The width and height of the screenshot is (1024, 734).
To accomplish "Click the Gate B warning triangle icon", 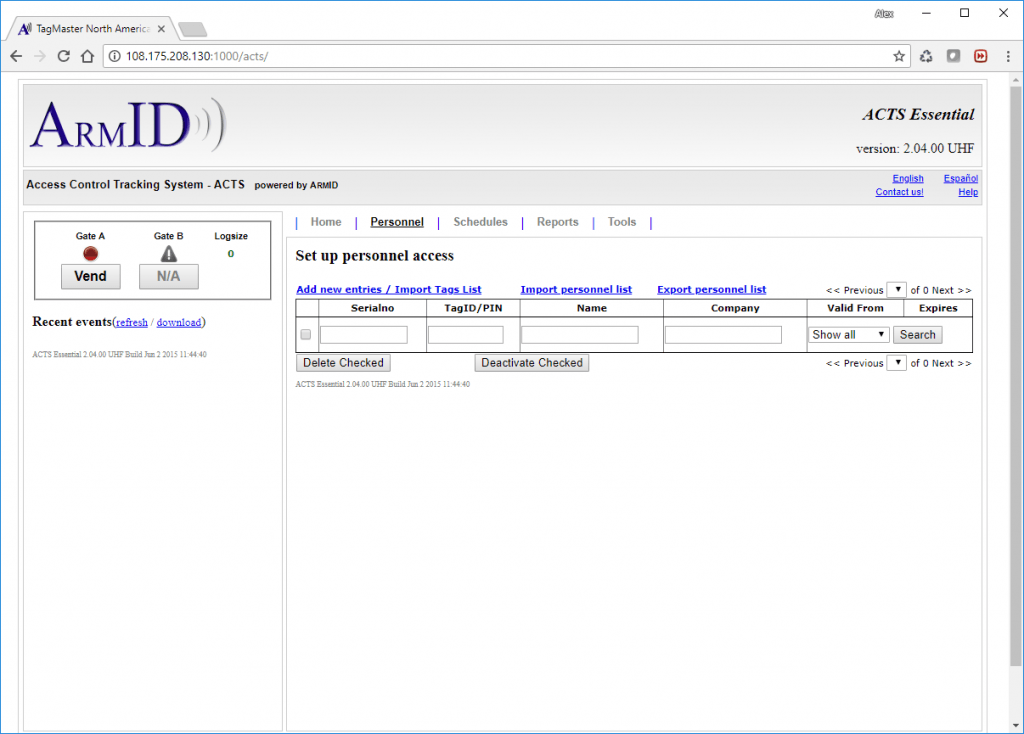I will [x=169, y=254].
